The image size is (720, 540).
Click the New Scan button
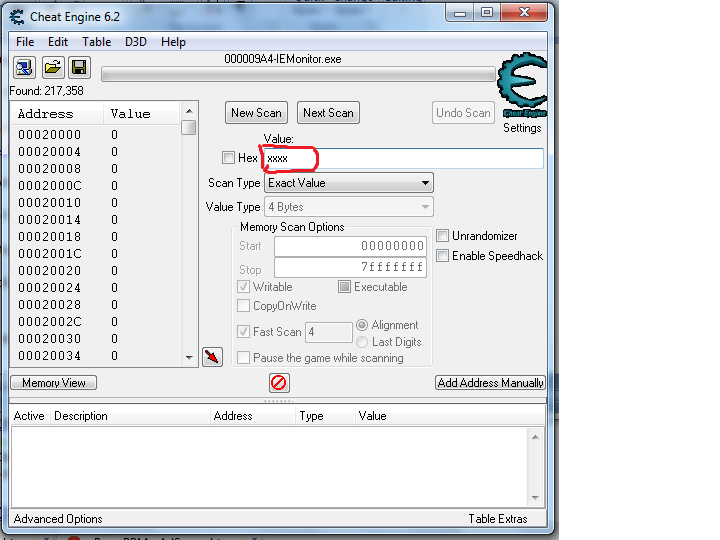[256, 113]
